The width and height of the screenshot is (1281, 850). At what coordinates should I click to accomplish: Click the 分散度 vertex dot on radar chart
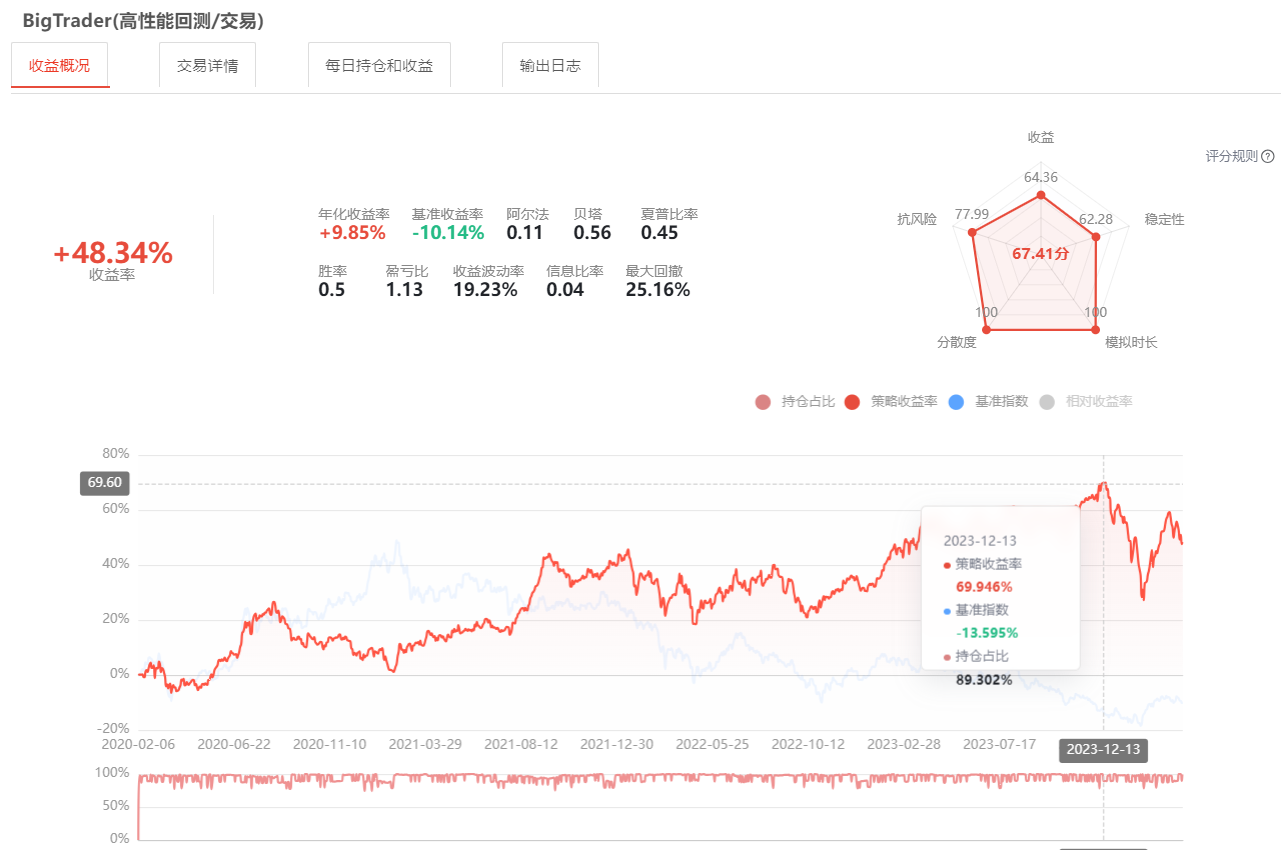(x=984, y=330)
